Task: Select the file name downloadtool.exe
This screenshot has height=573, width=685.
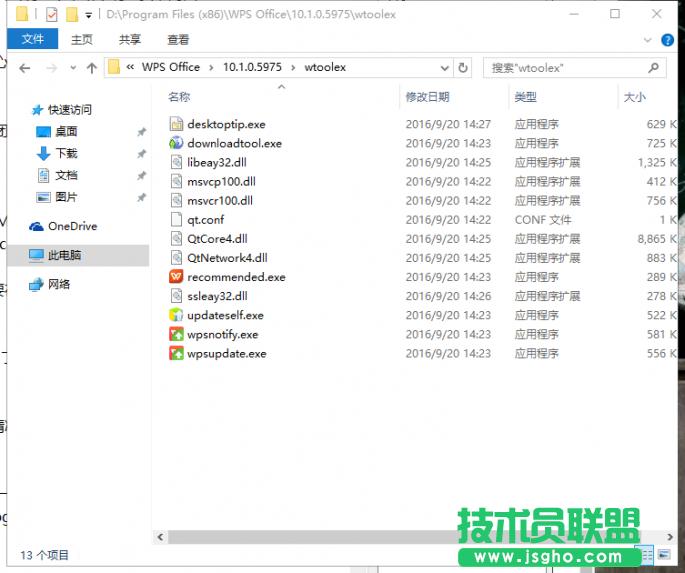Action: pyautogui.click(x=235, y=143)
